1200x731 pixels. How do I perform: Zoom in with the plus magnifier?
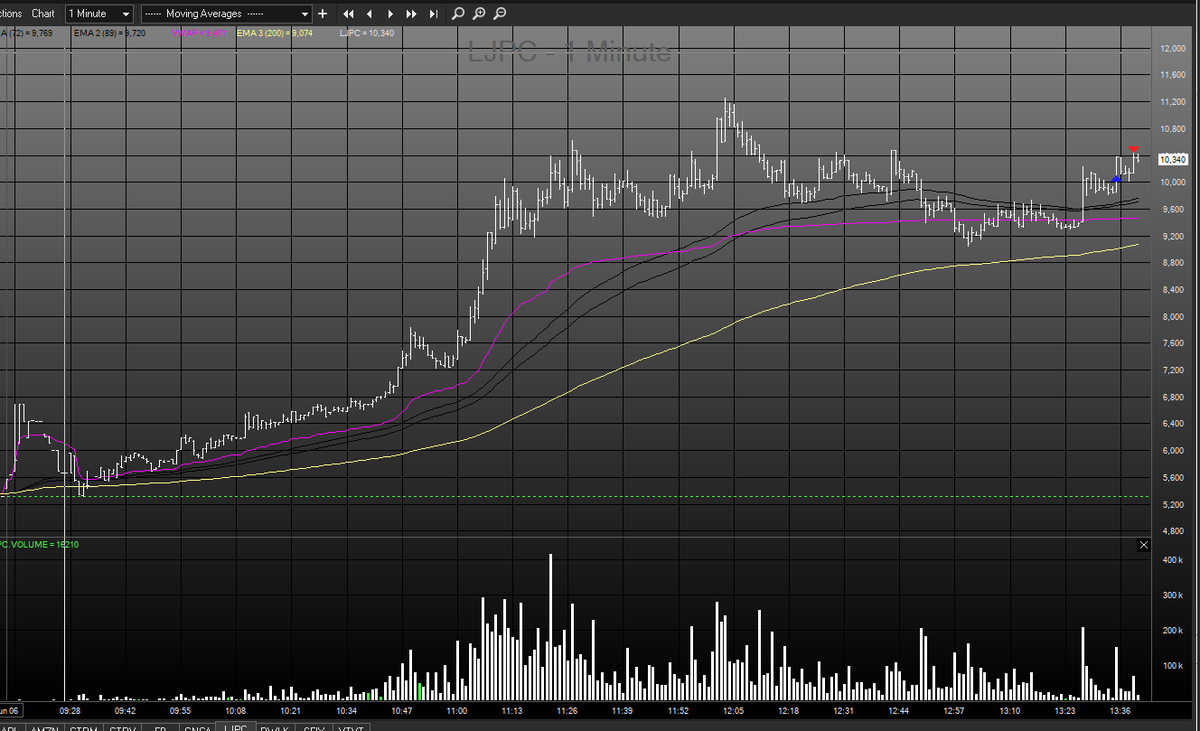click(x=479, y=14)
